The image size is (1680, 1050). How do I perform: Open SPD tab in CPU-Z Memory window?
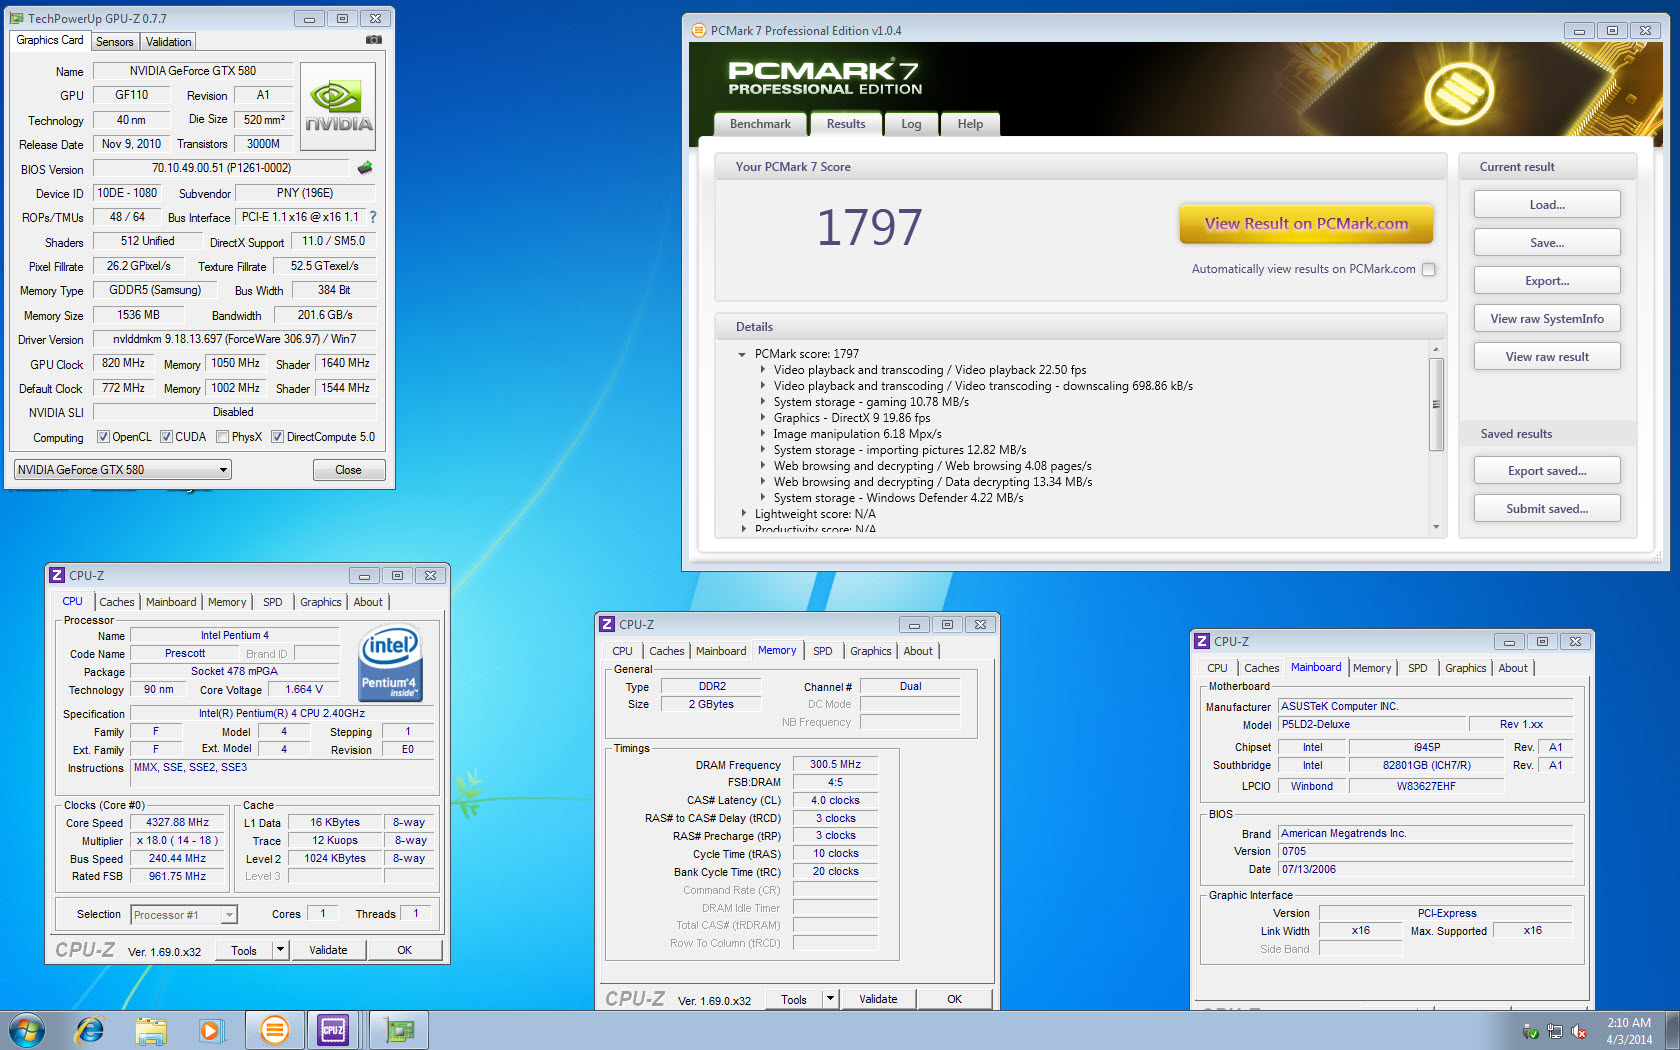coord(822,651)
